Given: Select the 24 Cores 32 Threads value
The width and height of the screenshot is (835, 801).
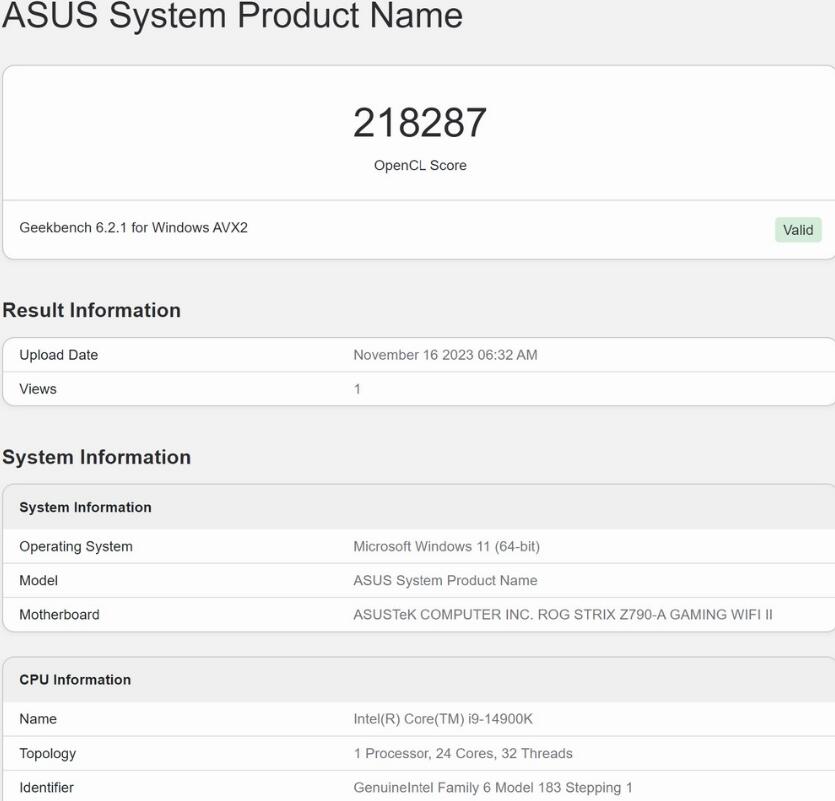Looking at the screenshot, I should (466, 753).
